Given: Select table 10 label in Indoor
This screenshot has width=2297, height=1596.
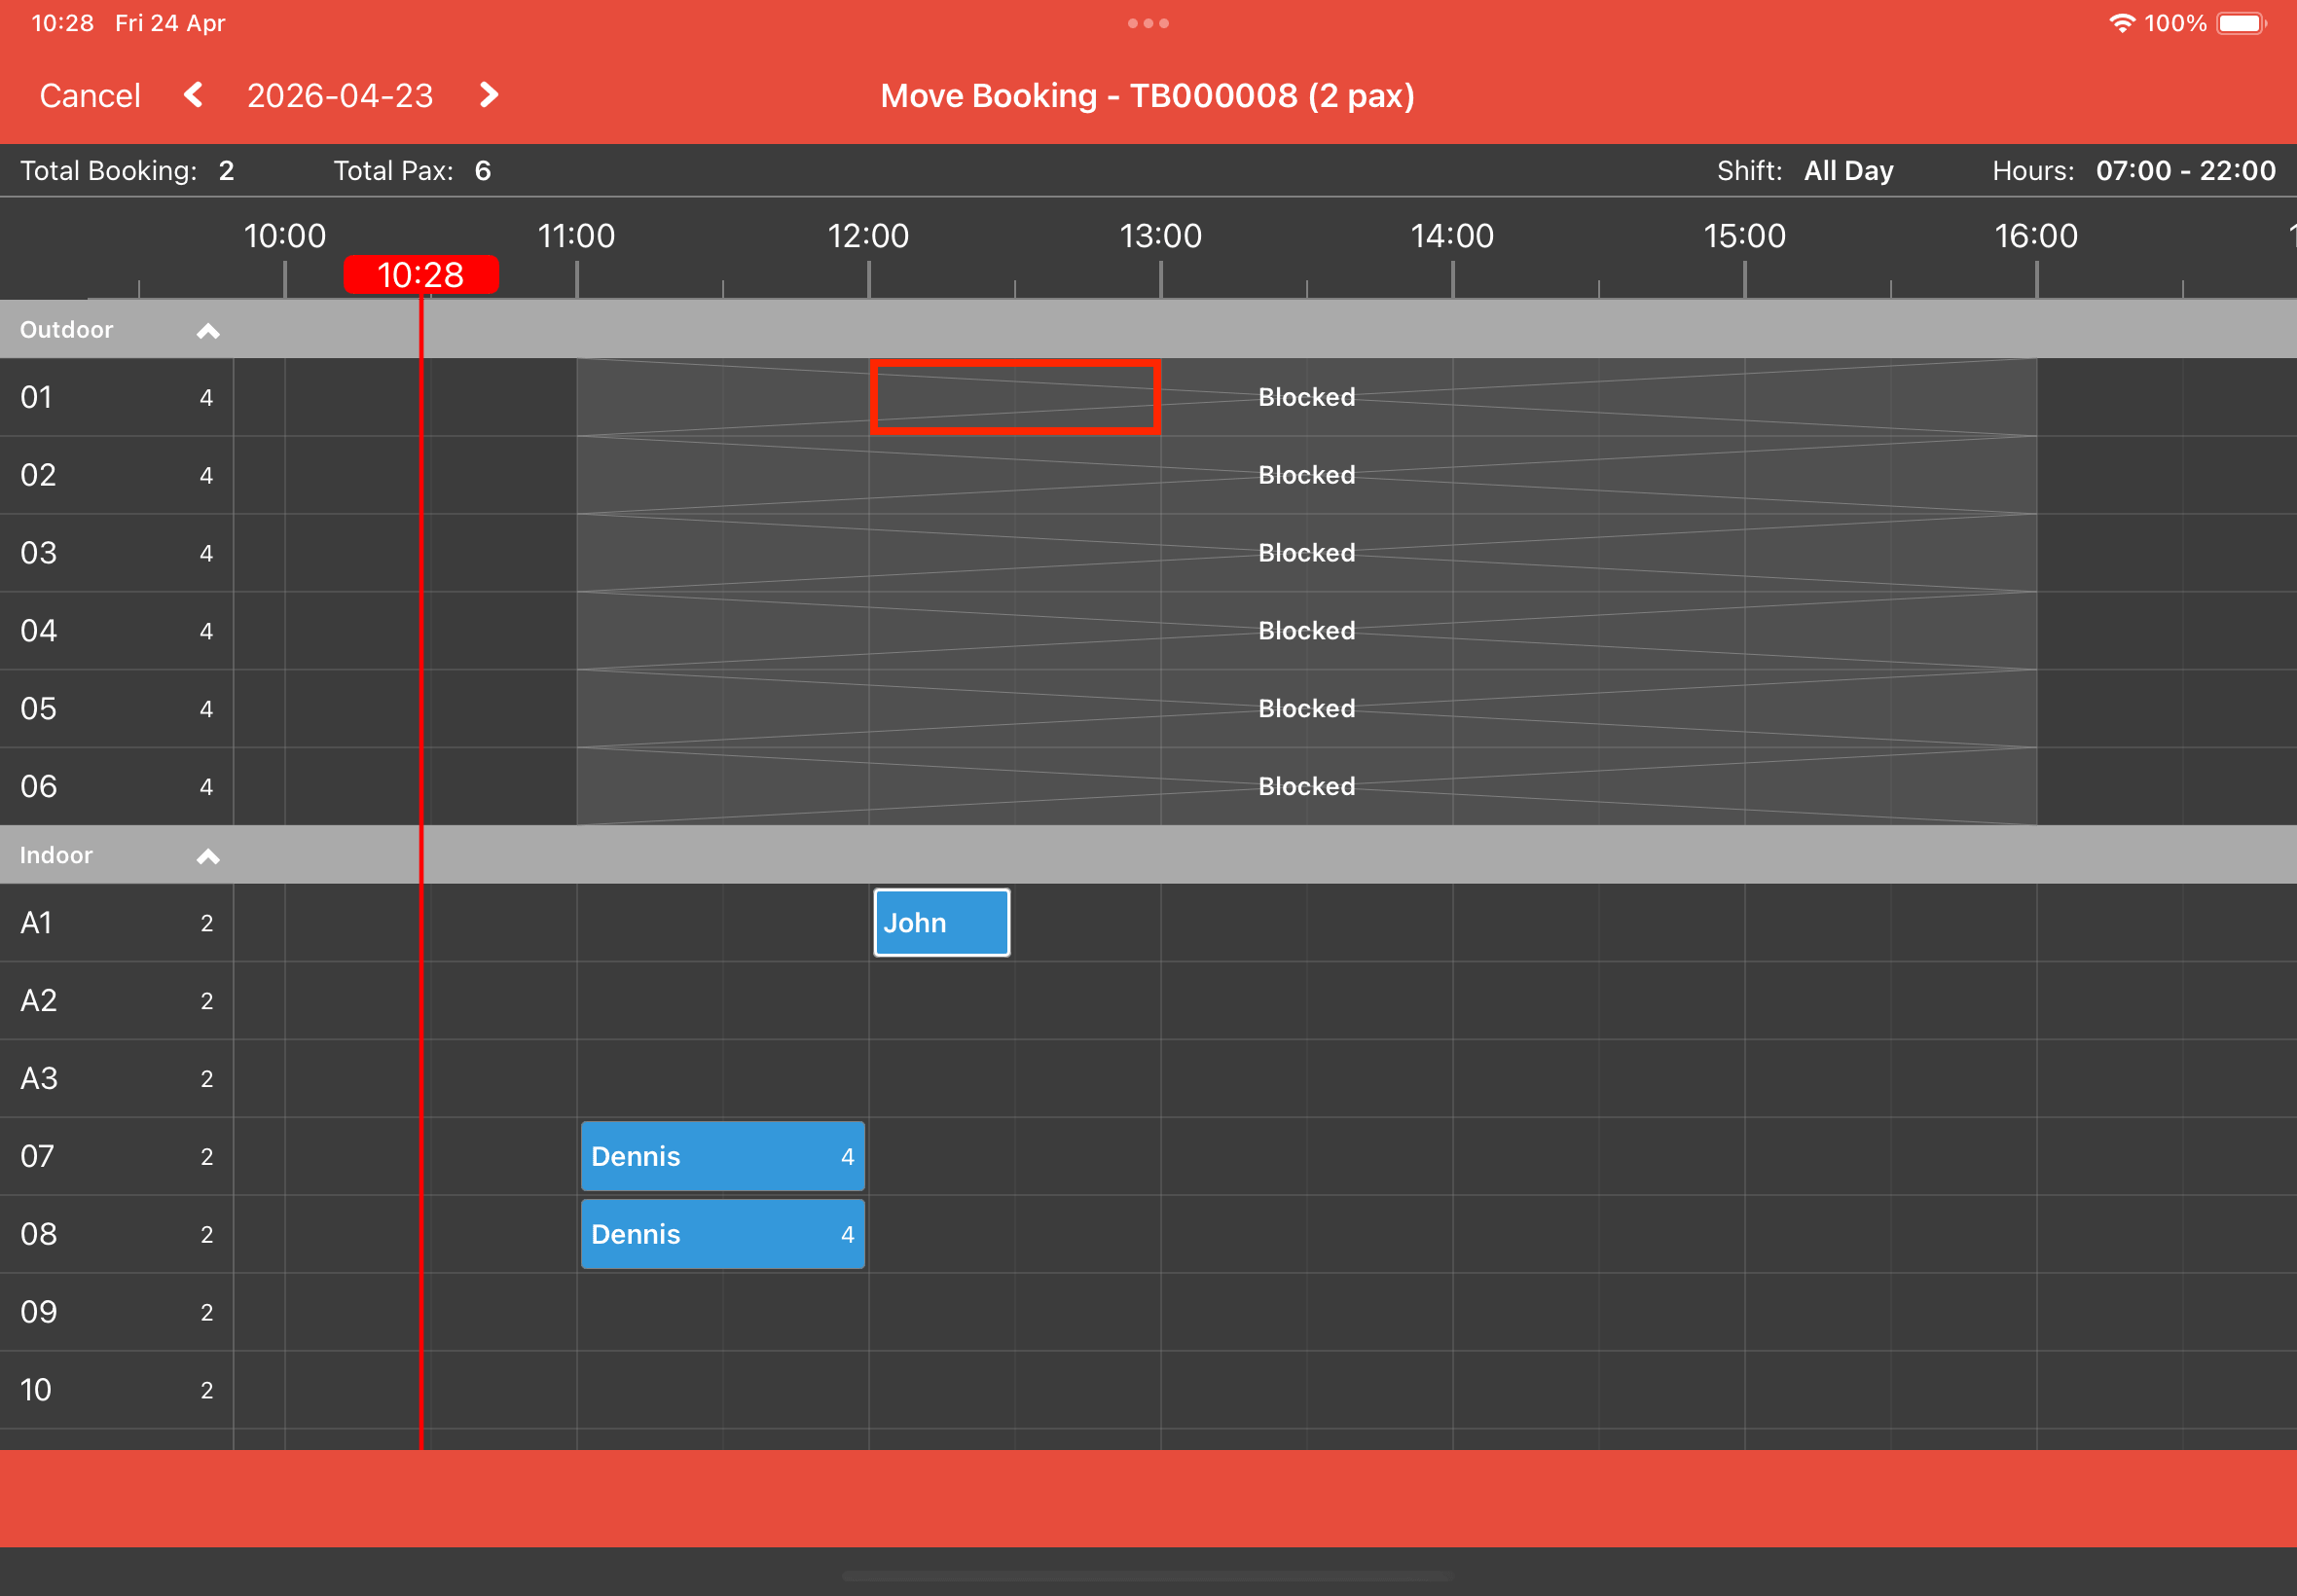Looking at the screenshot, I should tap(36, 1390).
